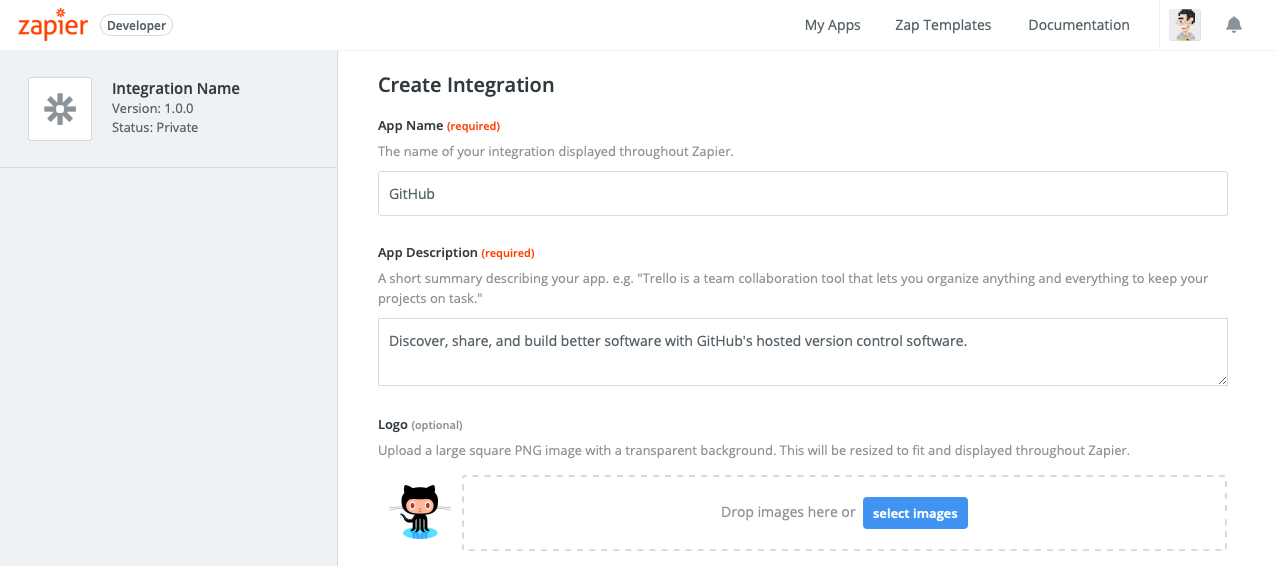Image resolution: width=1276 pixels, height=566 pixels.
Task: Focus the App Name field containing GitHub
Action: click(802, 194)
